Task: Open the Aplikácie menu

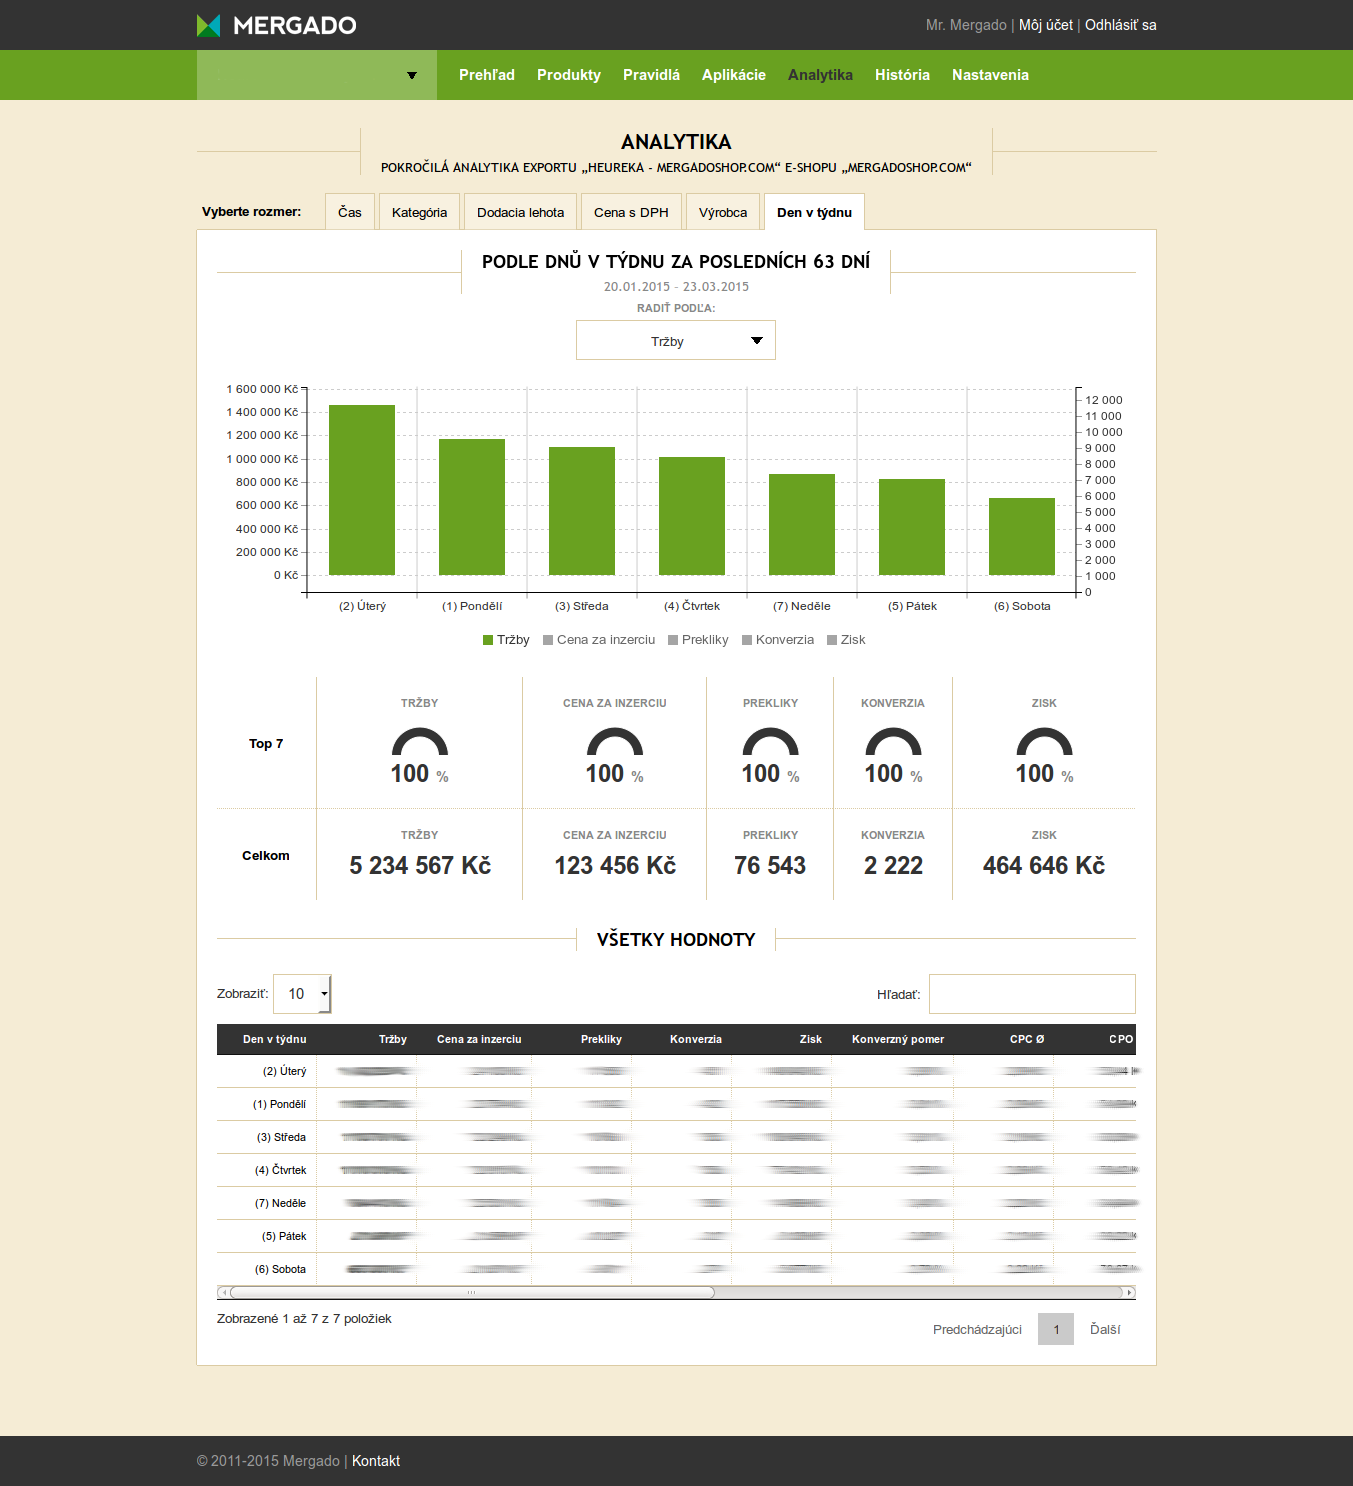Action: point(734,75)
